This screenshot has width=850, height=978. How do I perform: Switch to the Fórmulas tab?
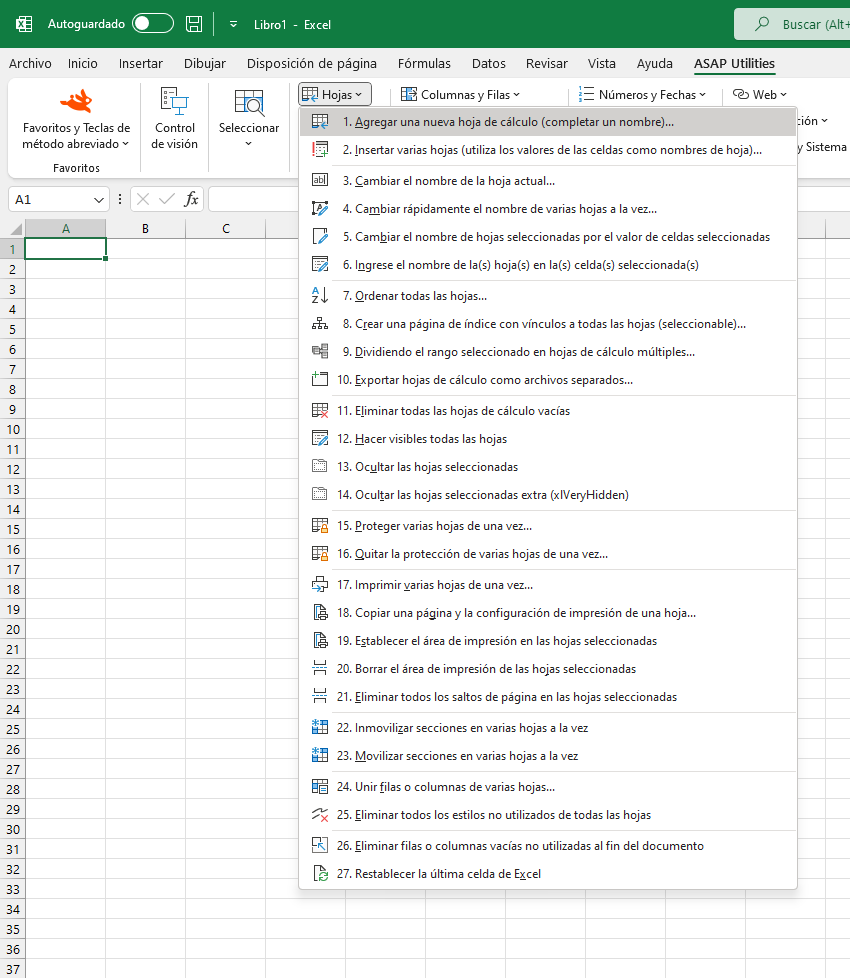coord(424,64)
